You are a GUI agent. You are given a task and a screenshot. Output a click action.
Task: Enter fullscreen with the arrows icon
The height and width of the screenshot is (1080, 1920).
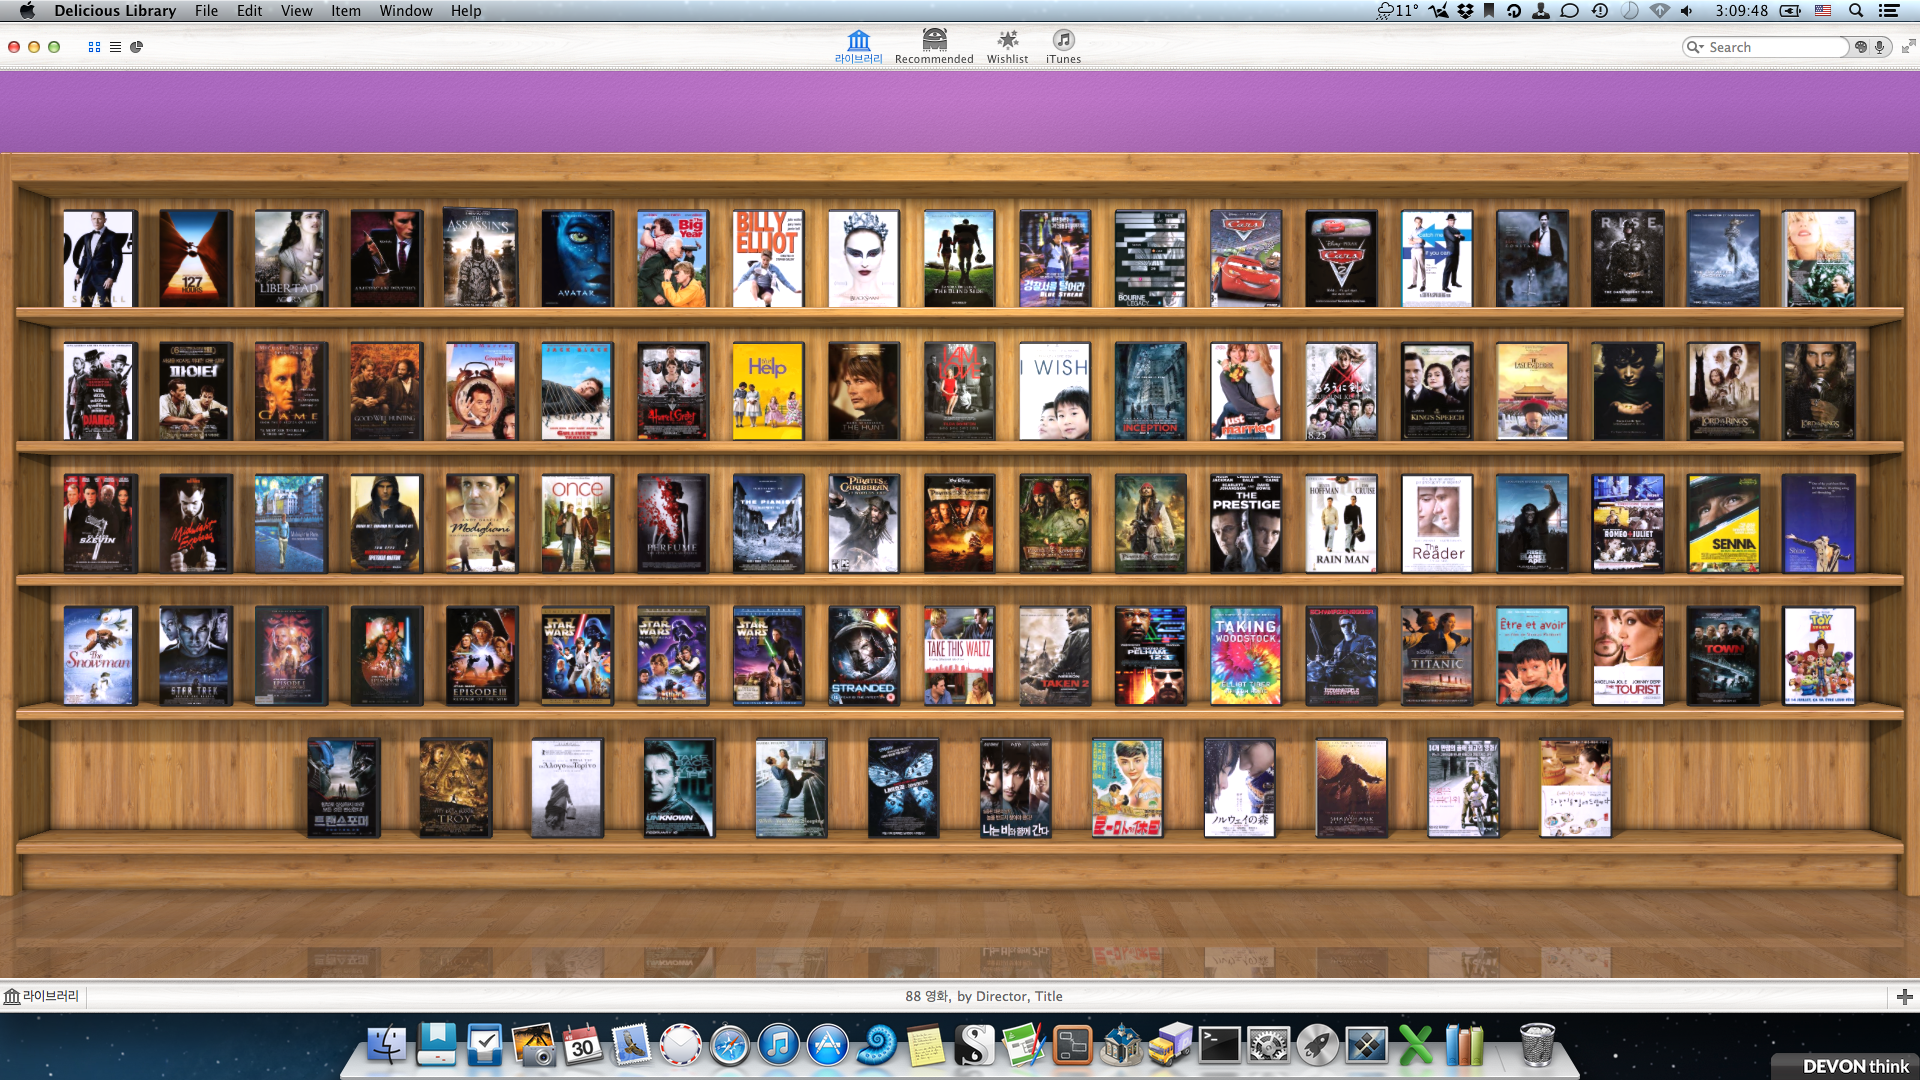1908,47
